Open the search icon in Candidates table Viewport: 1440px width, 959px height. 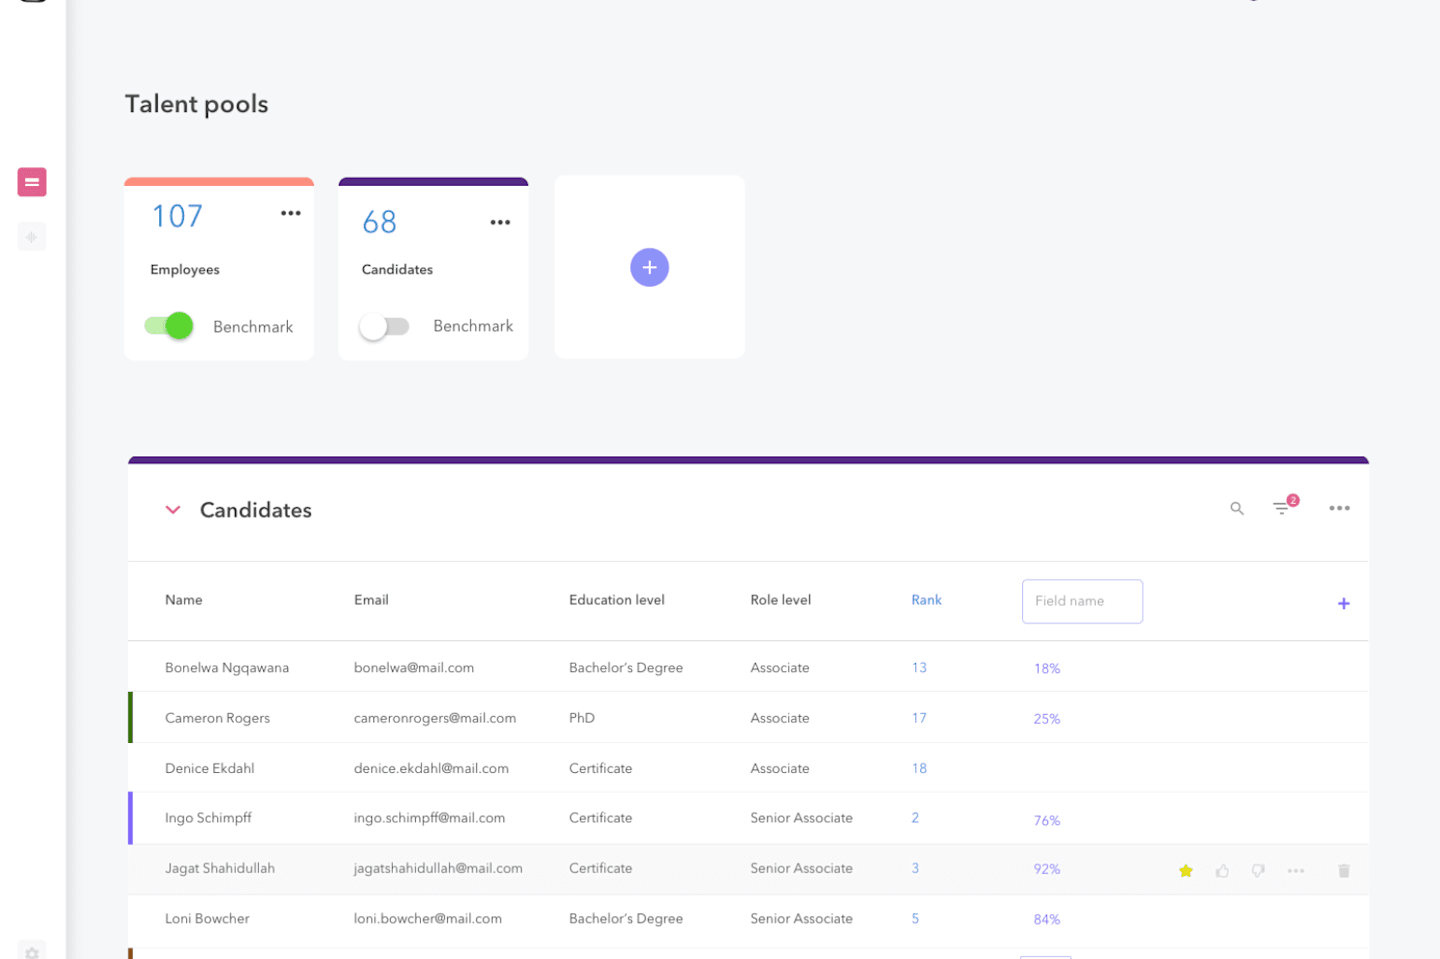(x=1237, y=509)
